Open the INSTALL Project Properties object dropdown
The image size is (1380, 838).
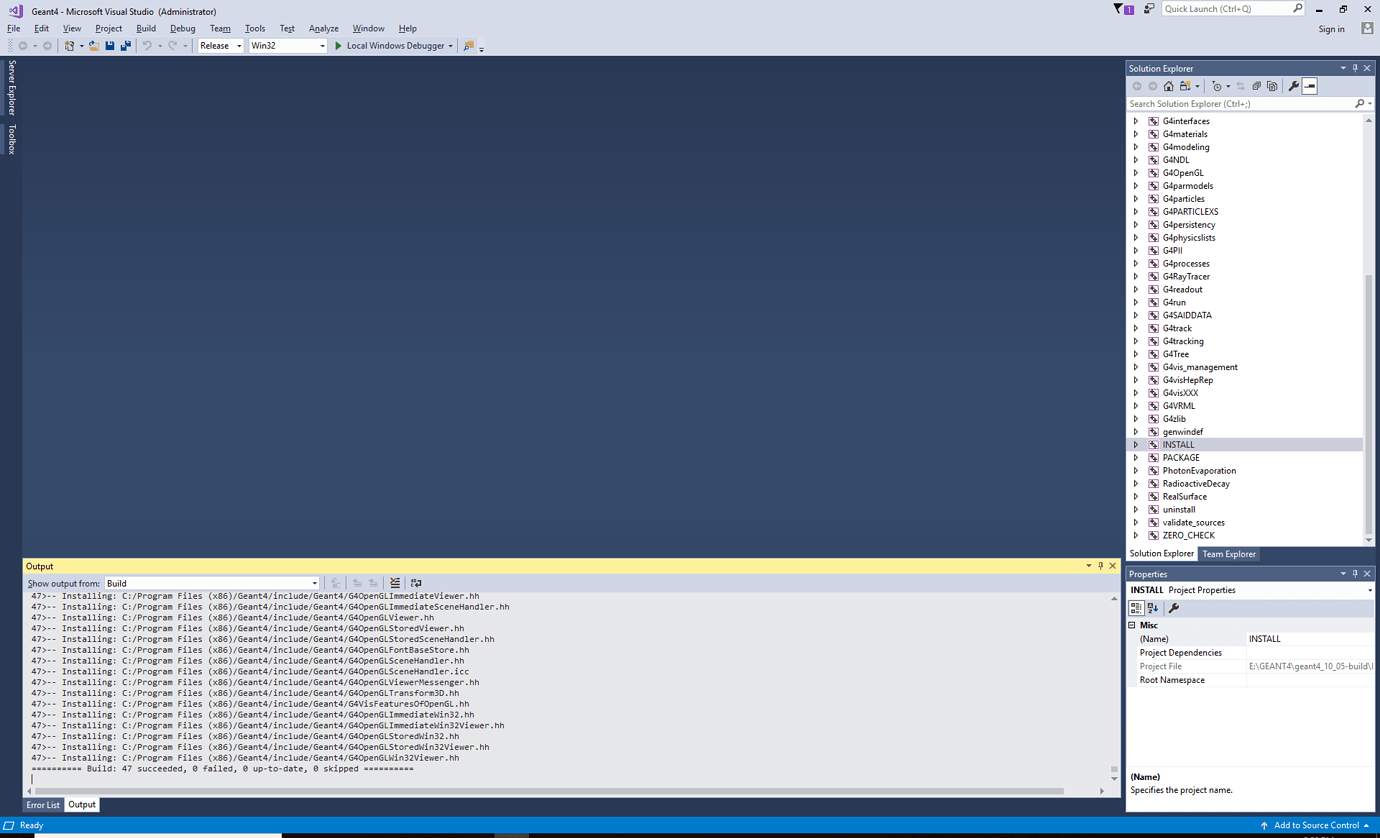(x=1369, y=590)
